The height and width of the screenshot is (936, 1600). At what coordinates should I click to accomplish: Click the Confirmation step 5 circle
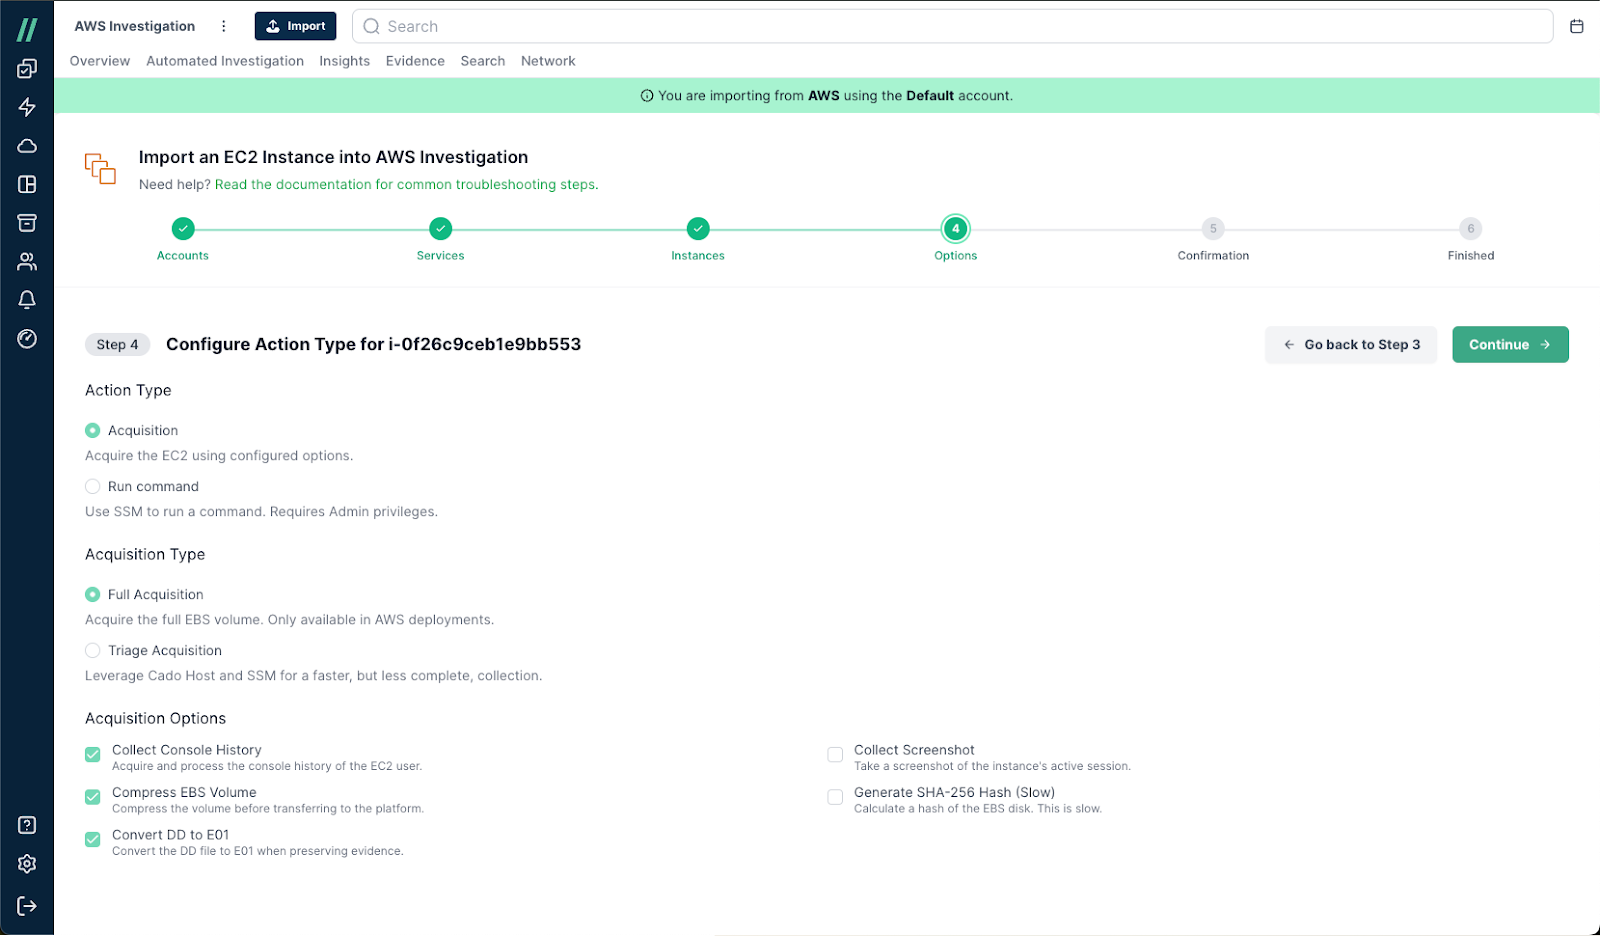click(x=1213, y=229)
